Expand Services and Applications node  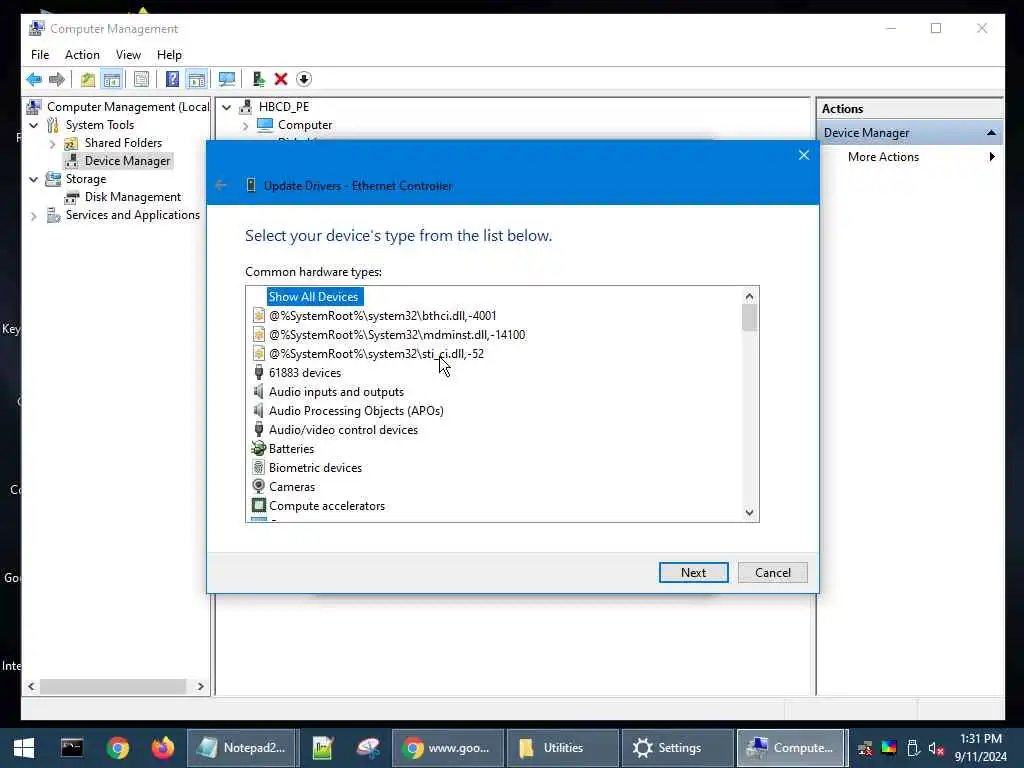tap(34, 216)
